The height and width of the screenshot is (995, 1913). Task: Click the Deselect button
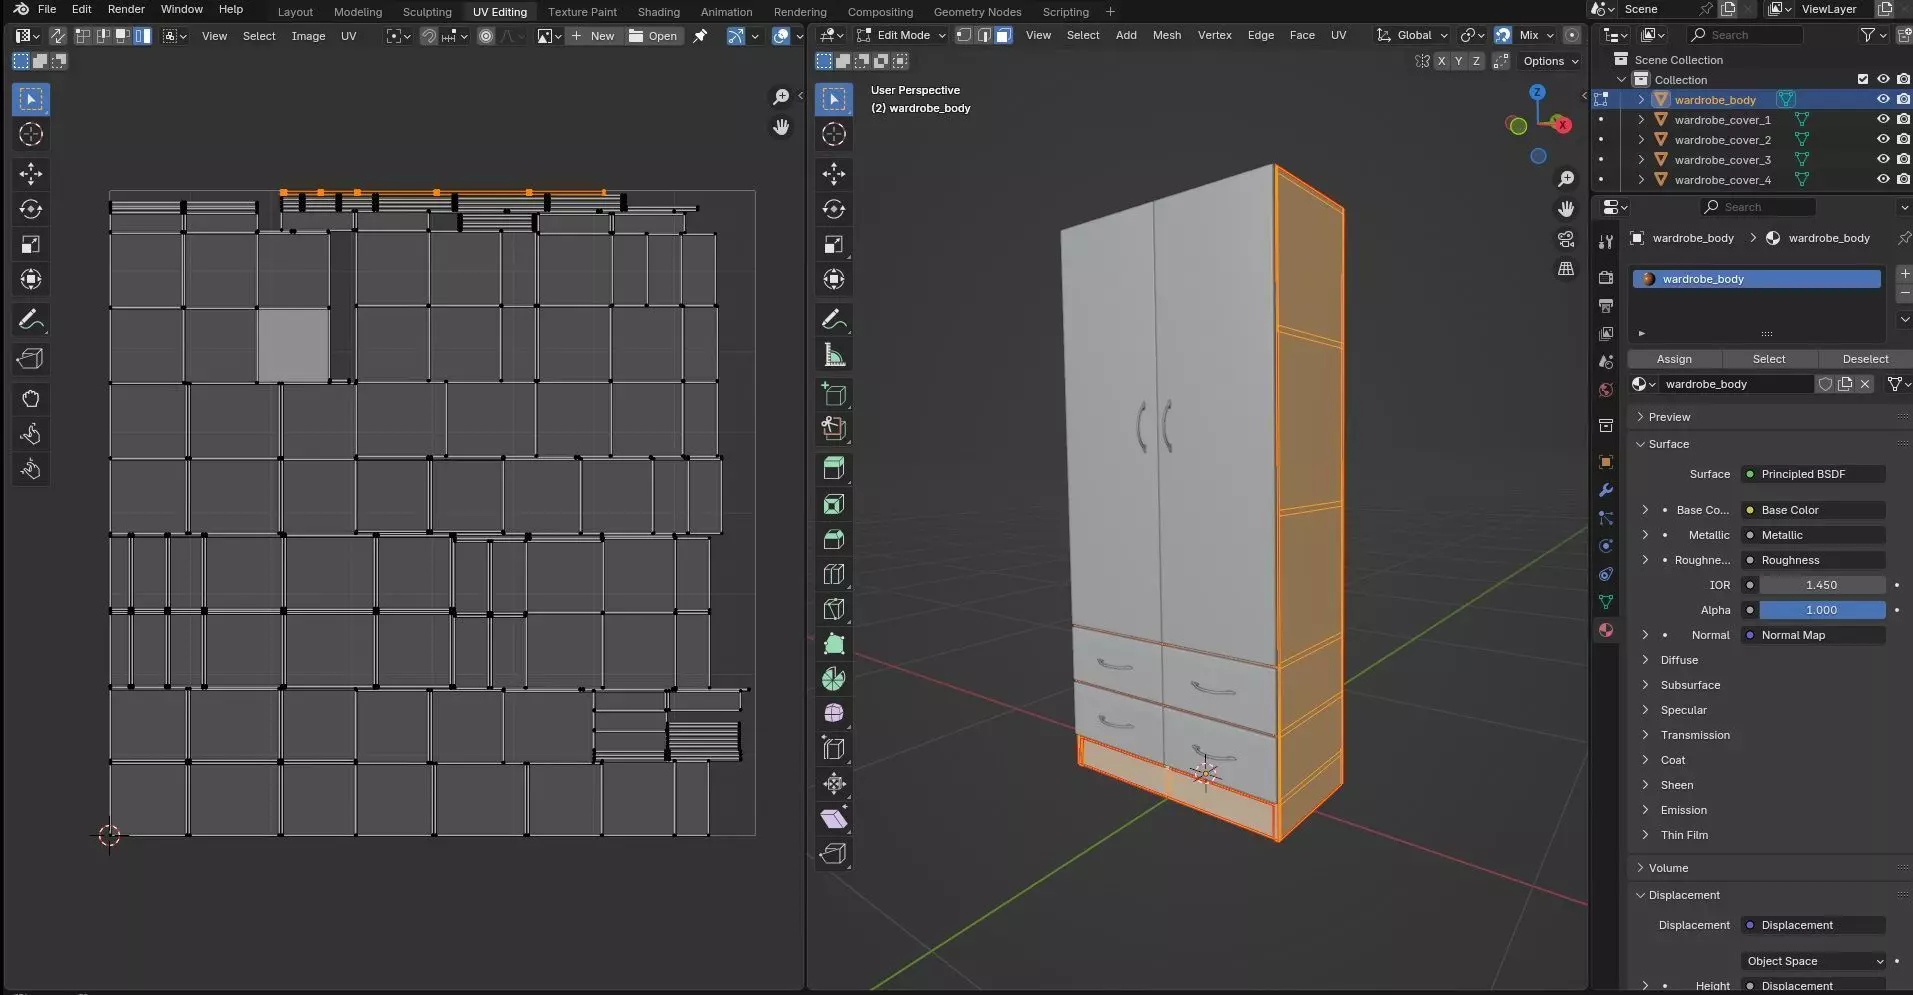coord(1864,359)
